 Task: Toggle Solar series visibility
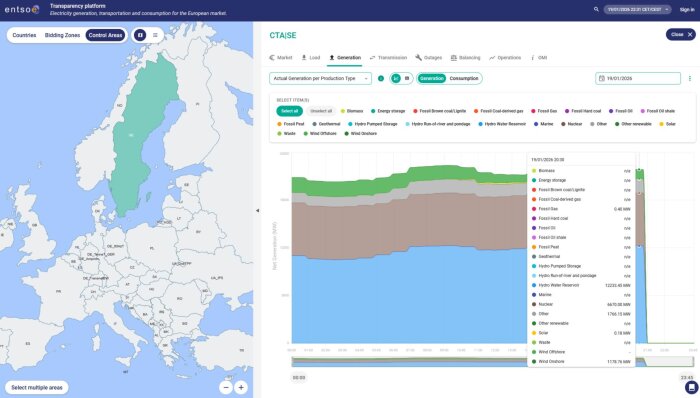667,124
